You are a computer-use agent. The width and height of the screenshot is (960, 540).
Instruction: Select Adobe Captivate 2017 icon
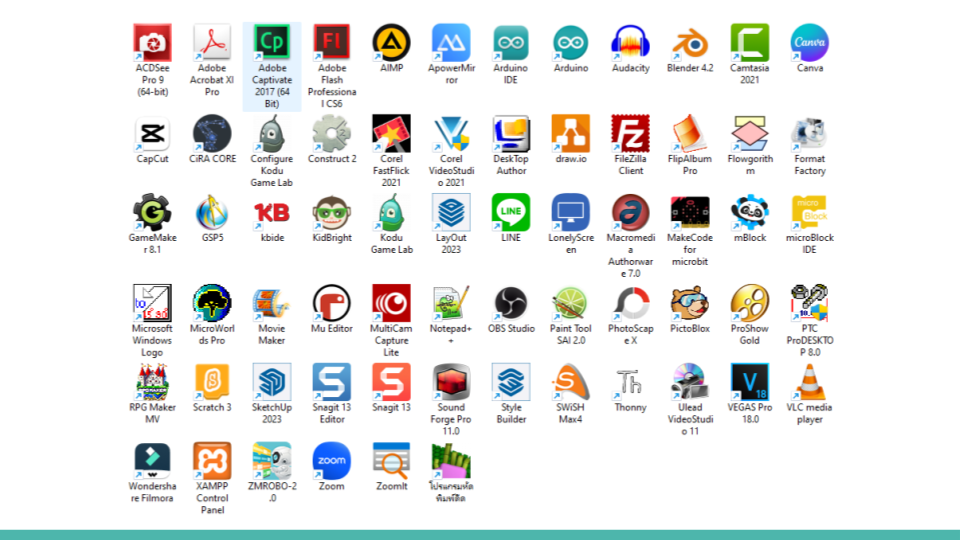(271, 43)
